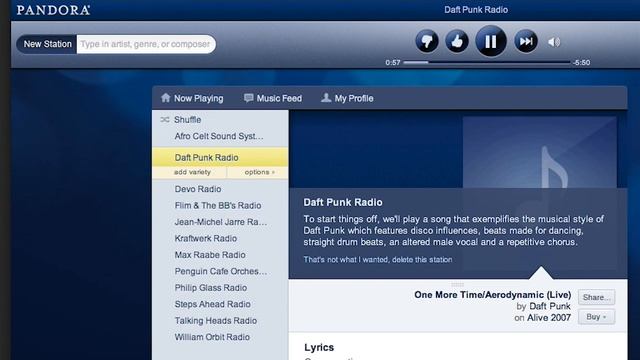Click the panel resize grip above song title
Viewport: 640px width, 360px height.
[x=458, y=284]
